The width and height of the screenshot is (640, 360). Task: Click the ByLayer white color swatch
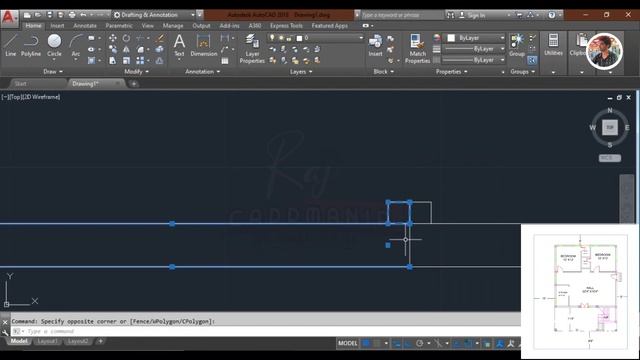[451, 38]
